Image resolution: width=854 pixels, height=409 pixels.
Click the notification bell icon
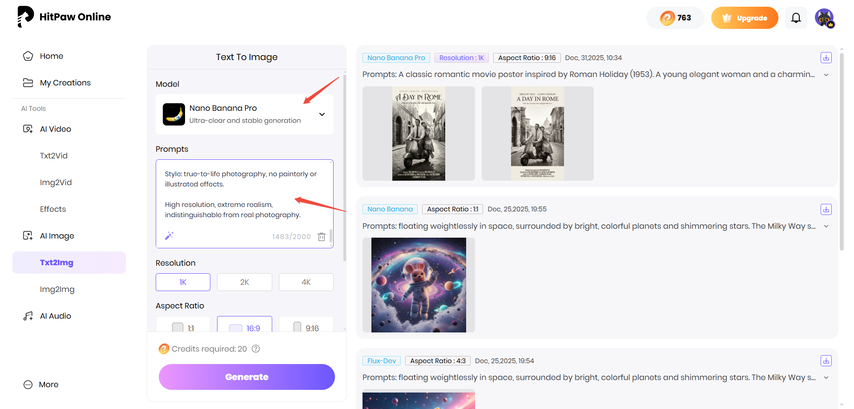pyautogui.click(x=796, y=18)
